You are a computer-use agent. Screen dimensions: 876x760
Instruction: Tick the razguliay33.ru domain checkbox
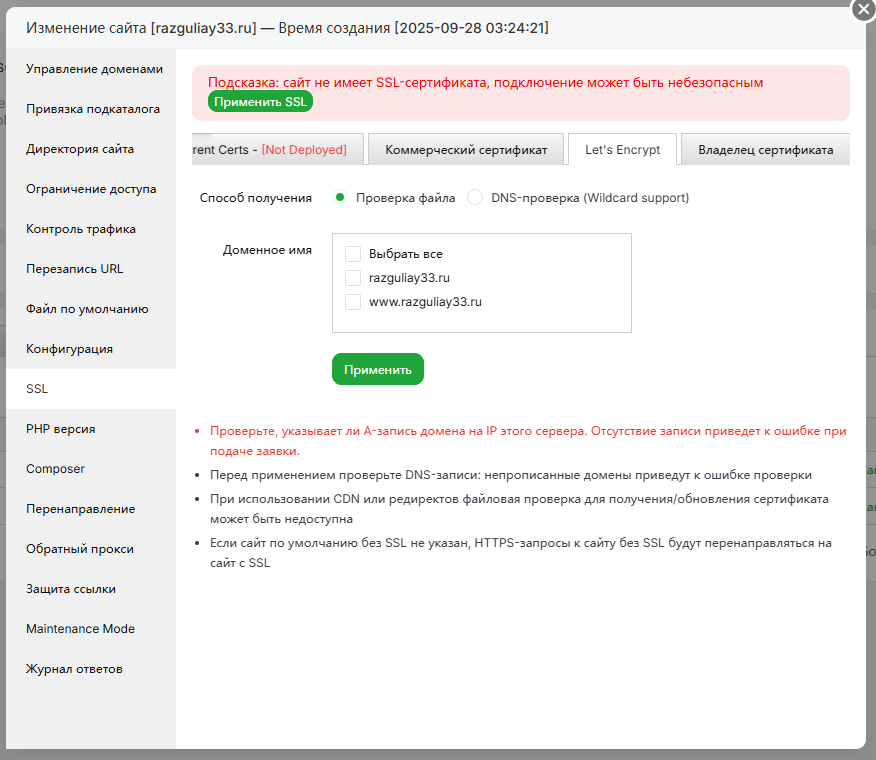[x=353, y=278]
